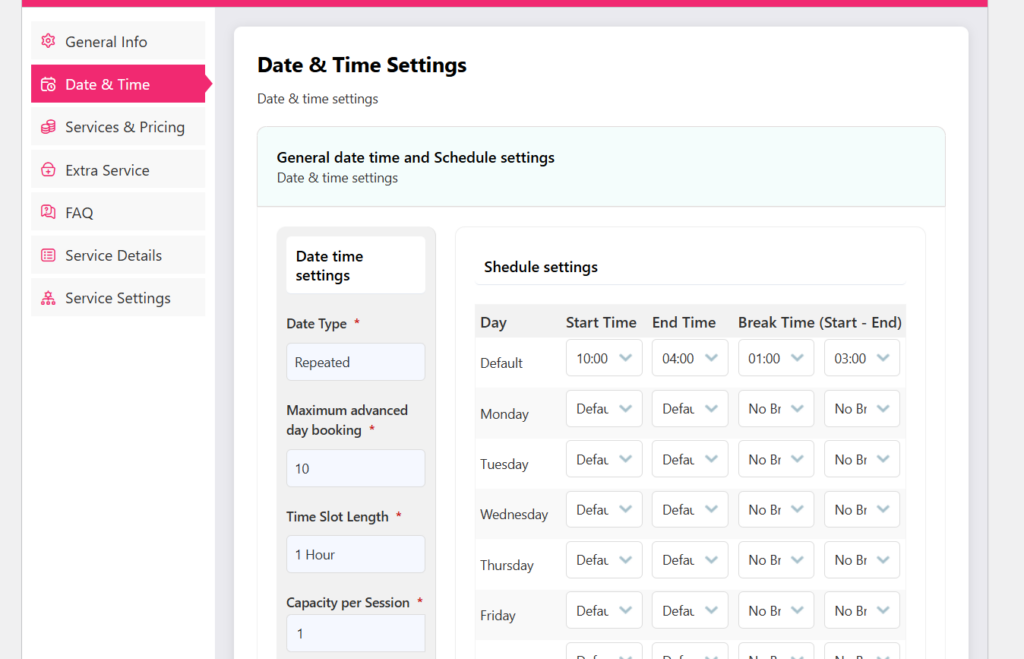Open Wednesday break start dropdown
Viewport: 1024px width, 659px height.
[776, 509]
